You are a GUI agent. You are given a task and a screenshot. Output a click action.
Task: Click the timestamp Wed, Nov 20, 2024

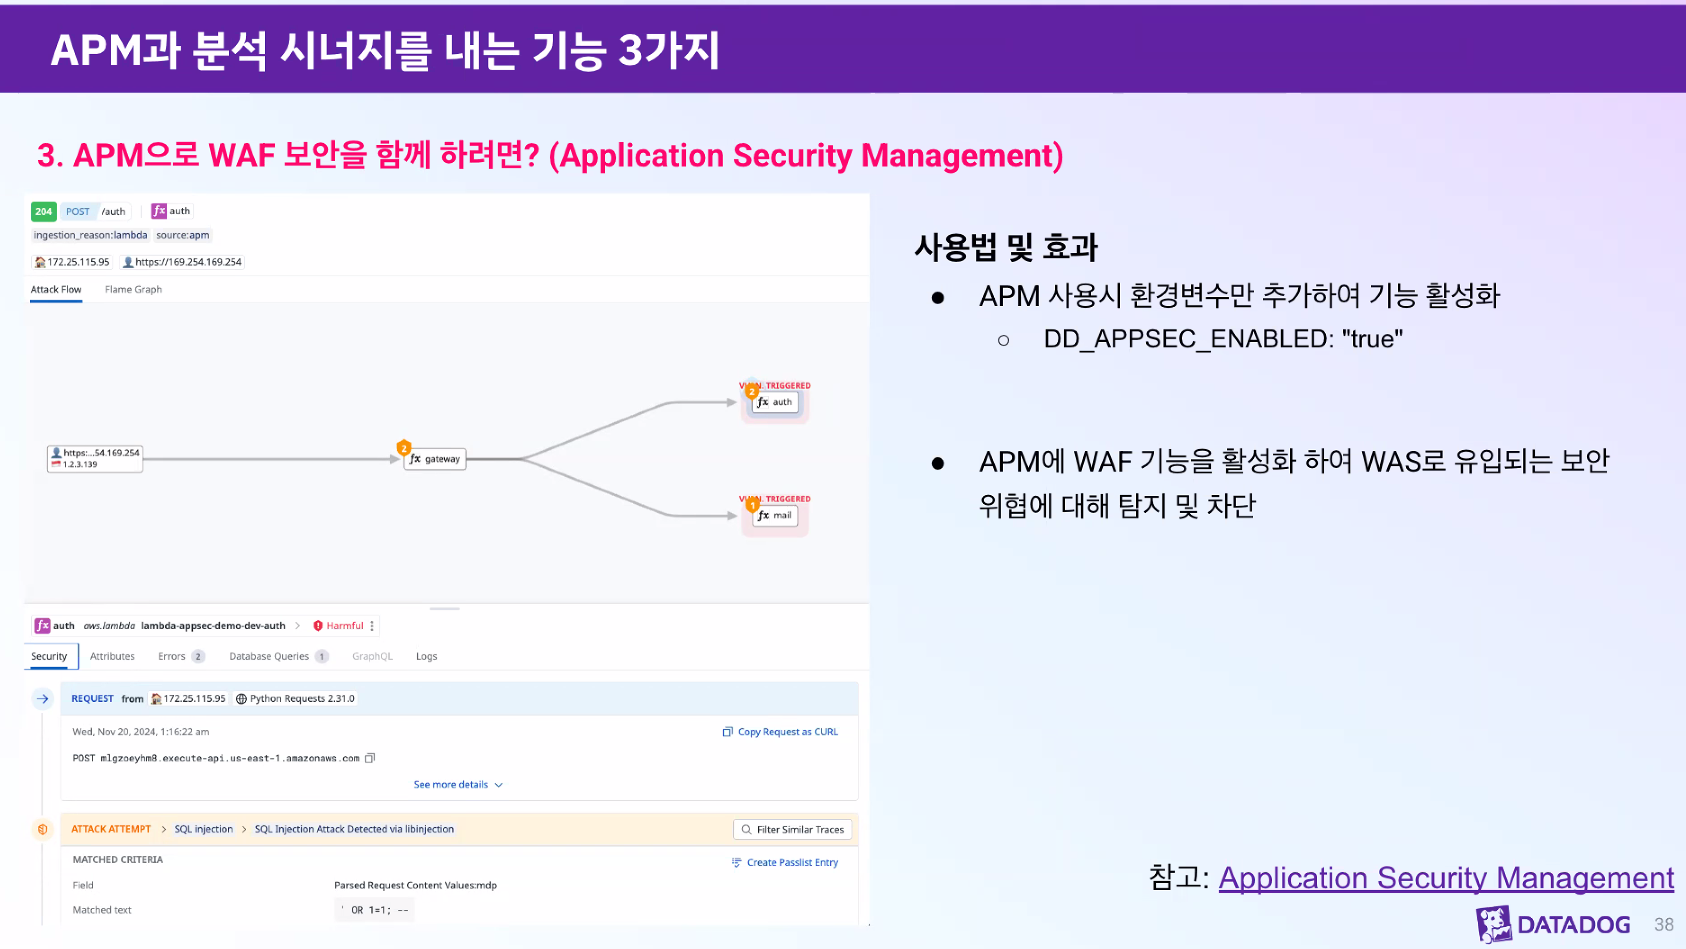pyautogui.click(x=140, y=732)
